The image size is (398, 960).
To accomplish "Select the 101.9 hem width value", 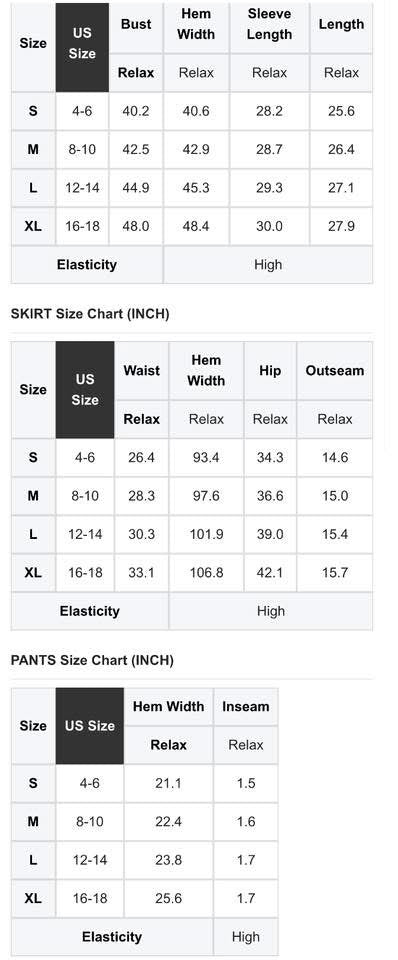I will pyautogui.click(x=206, y=534).
